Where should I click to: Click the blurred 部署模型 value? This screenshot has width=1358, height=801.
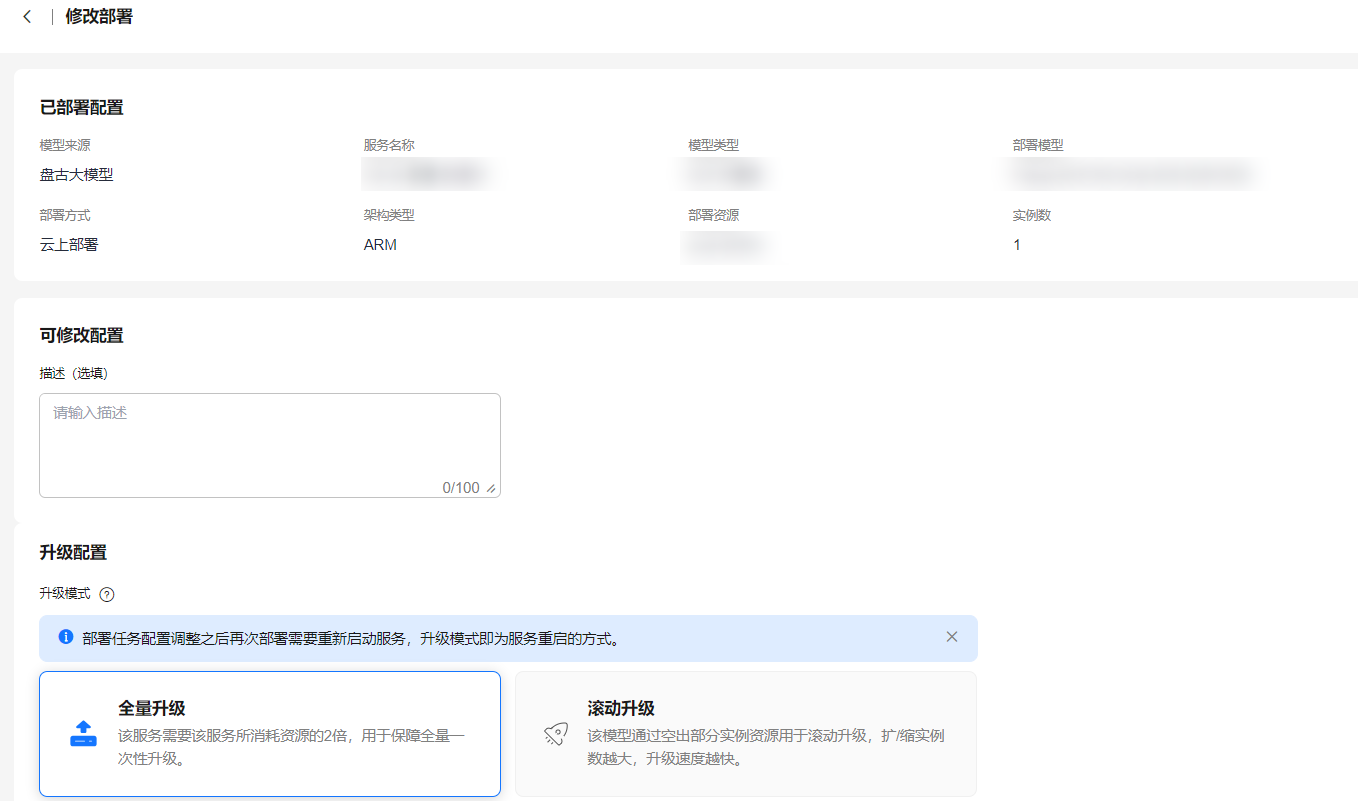[1130, 175]
